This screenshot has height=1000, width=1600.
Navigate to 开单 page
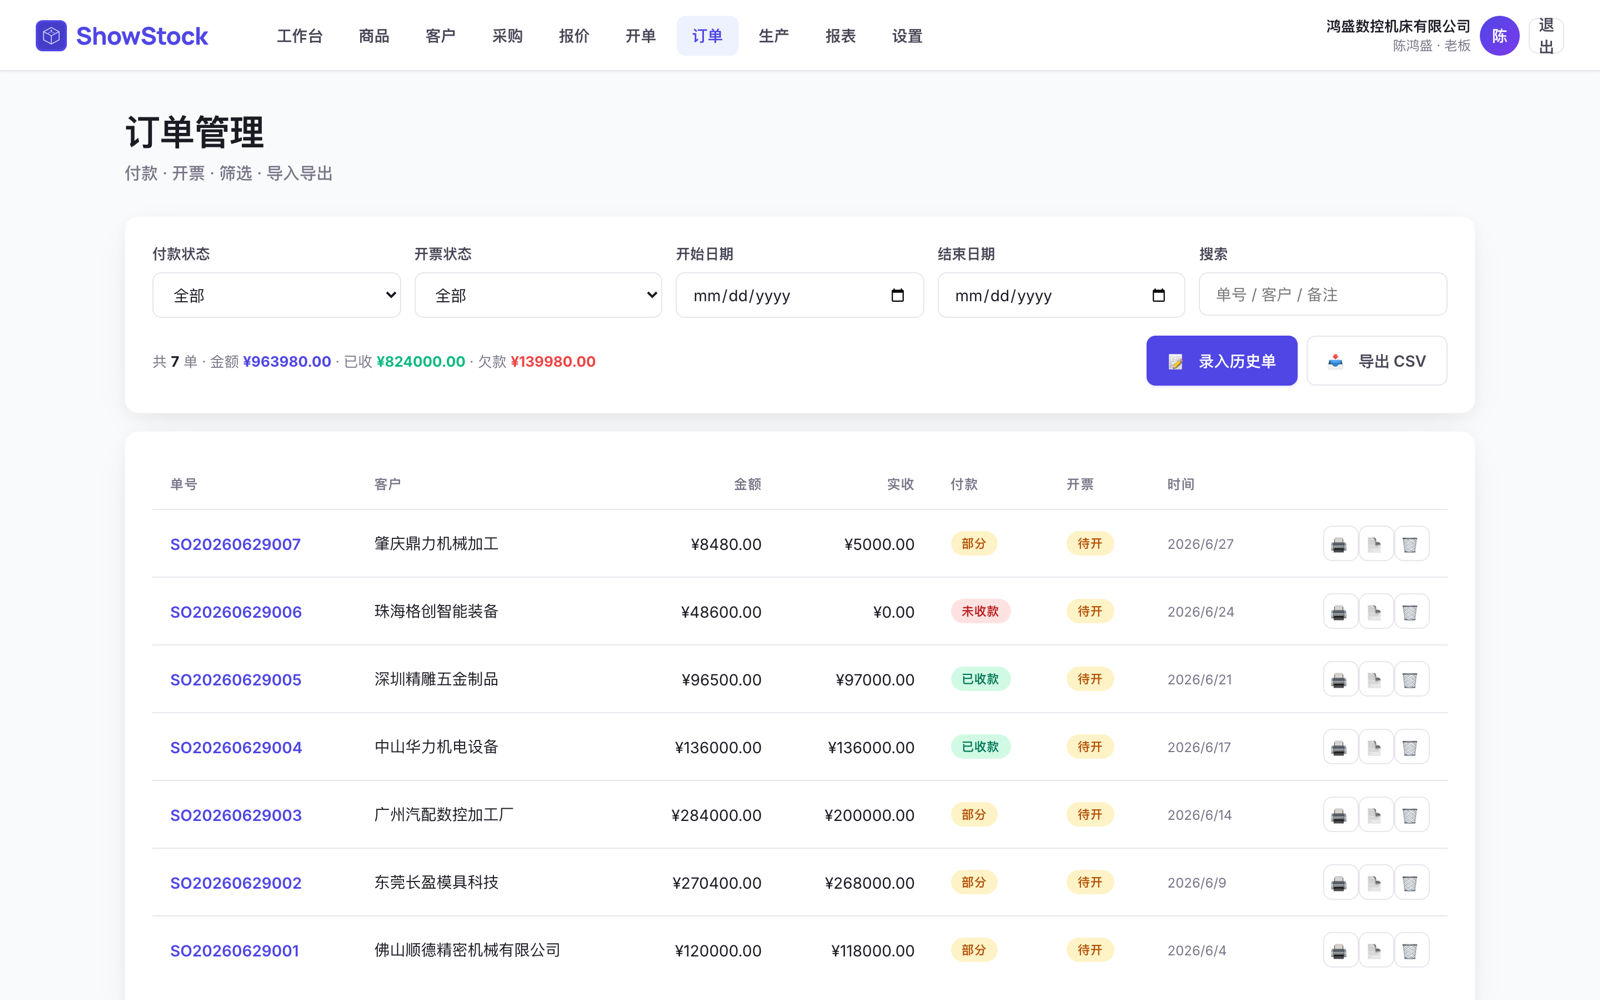pos(641,36)
